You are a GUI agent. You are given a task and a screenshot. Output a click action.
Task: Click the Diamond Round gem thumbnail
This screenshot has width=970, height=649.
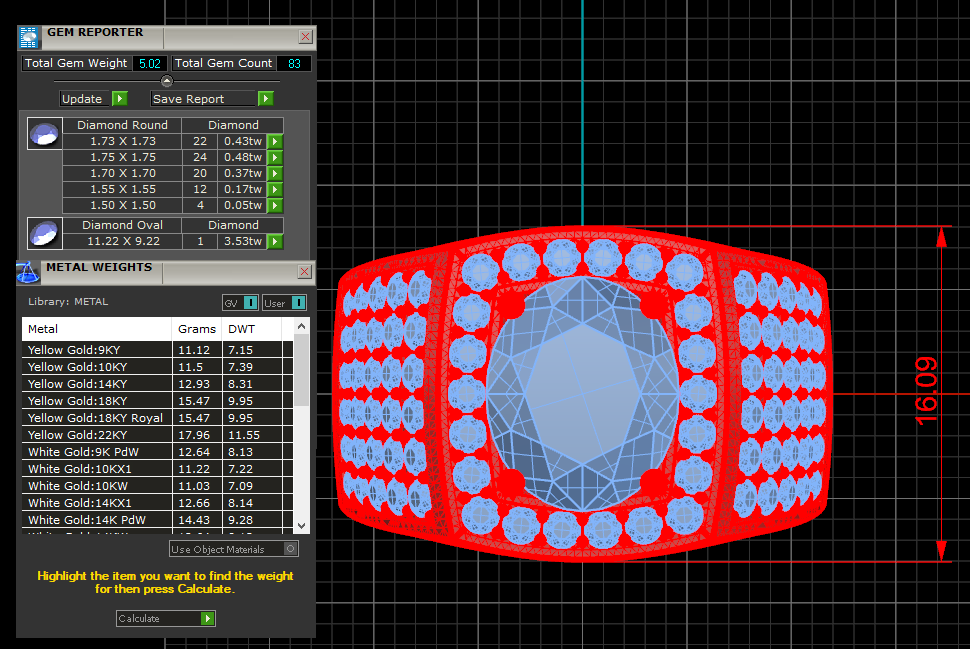43,133
